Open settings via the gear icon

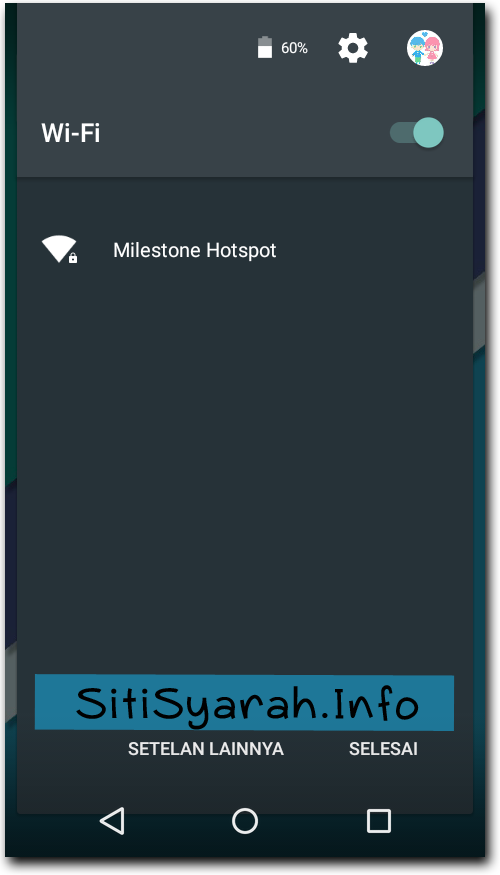353,49
